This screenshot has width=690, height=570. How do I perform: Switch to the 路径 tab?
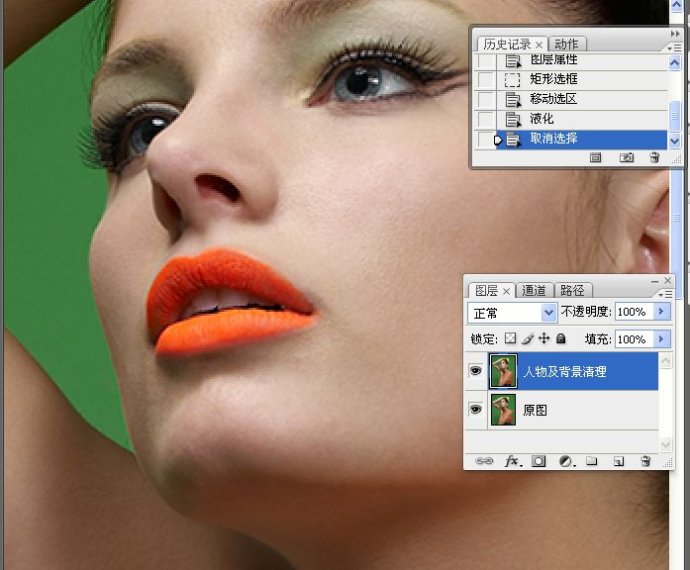click(573, 291)
